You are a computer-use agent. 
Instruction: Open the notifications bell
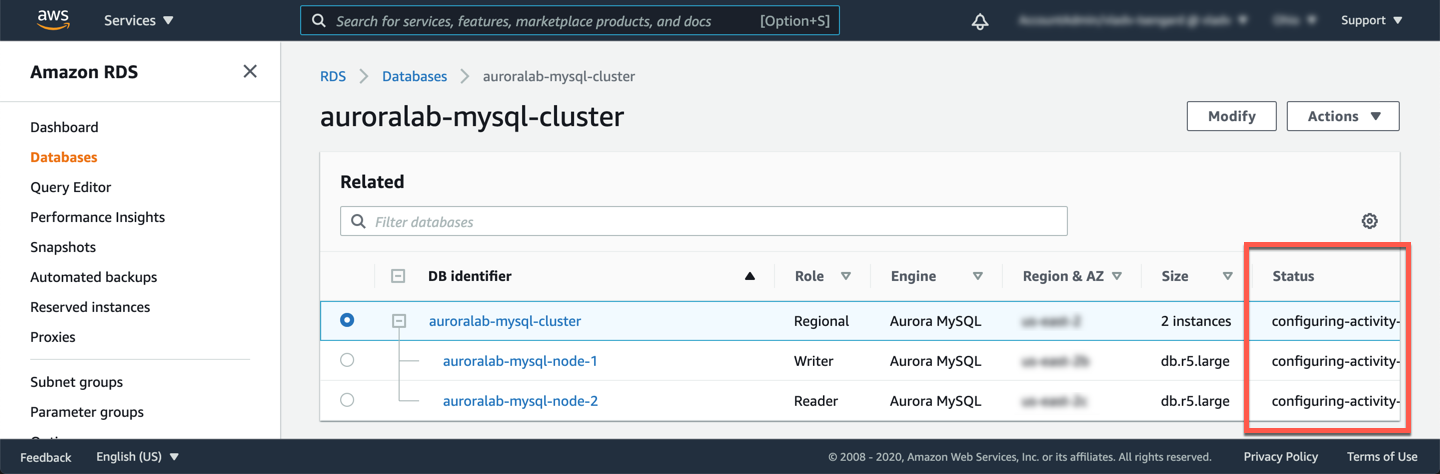[x=980, y=21]
